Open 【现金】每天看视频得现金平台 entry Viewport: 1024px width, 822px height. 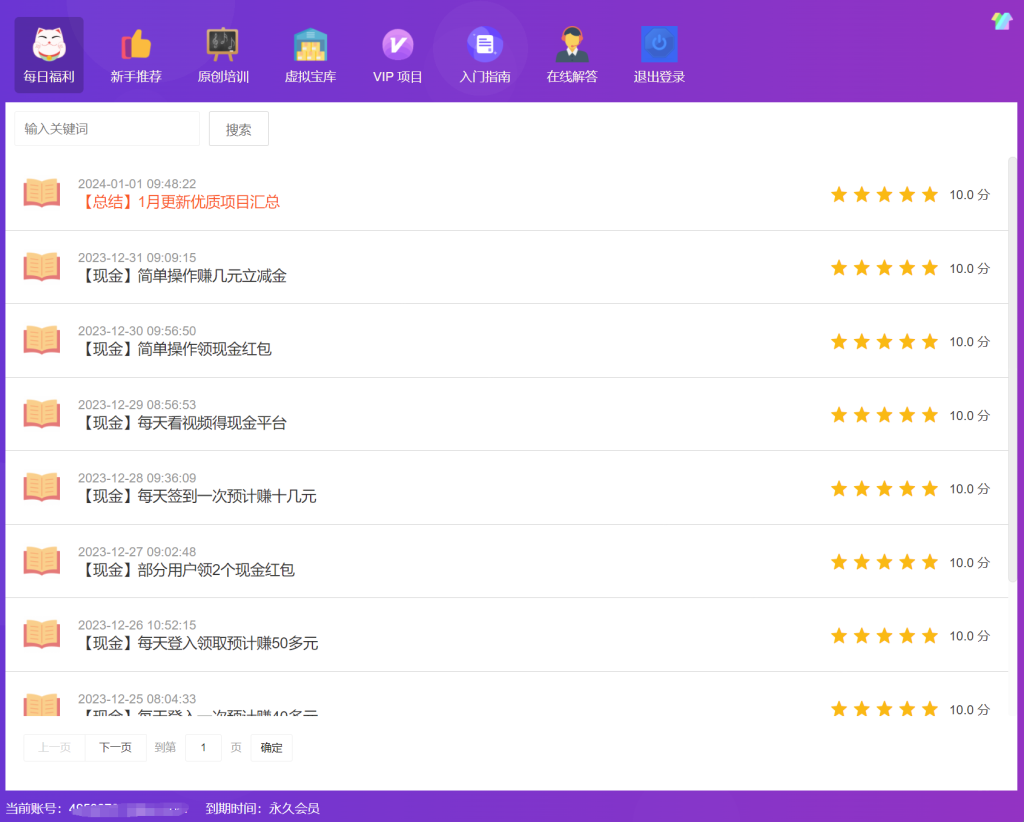click(182, 423)
